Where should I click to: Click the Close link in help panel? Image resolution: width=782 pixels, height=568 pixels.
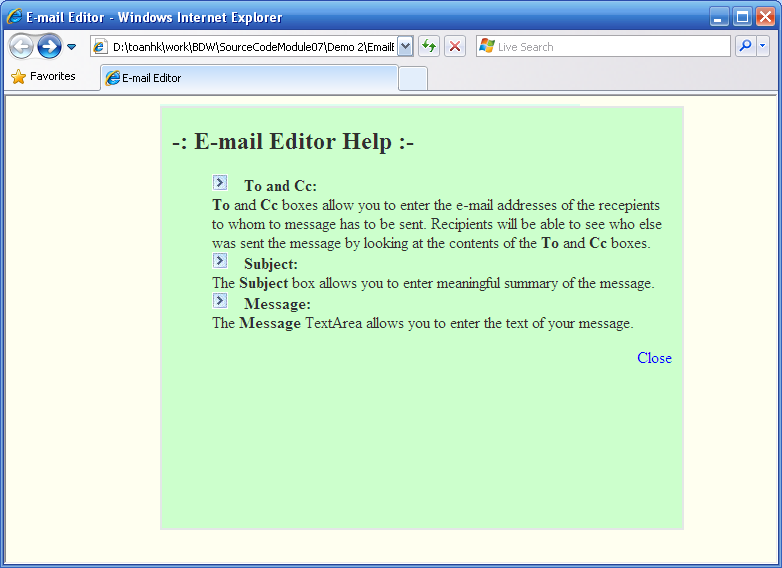coord(654,358)
